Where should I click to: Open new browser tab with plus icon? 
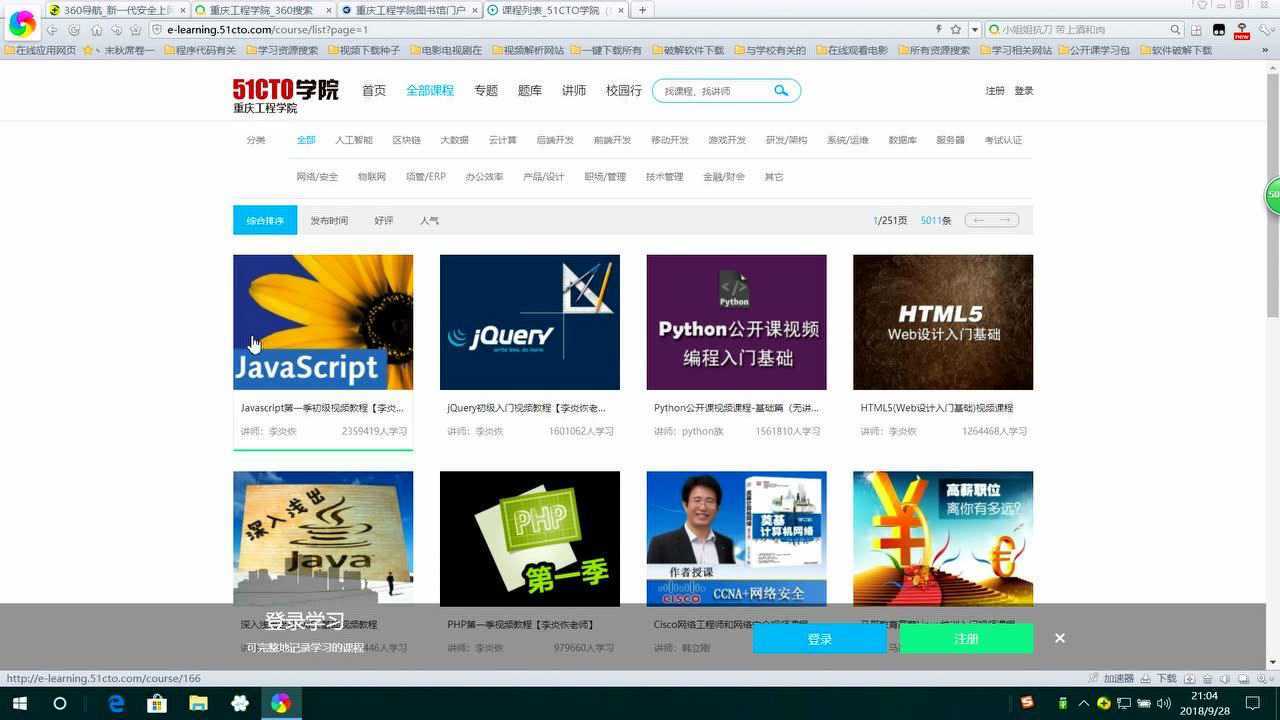tap(642, 10)
